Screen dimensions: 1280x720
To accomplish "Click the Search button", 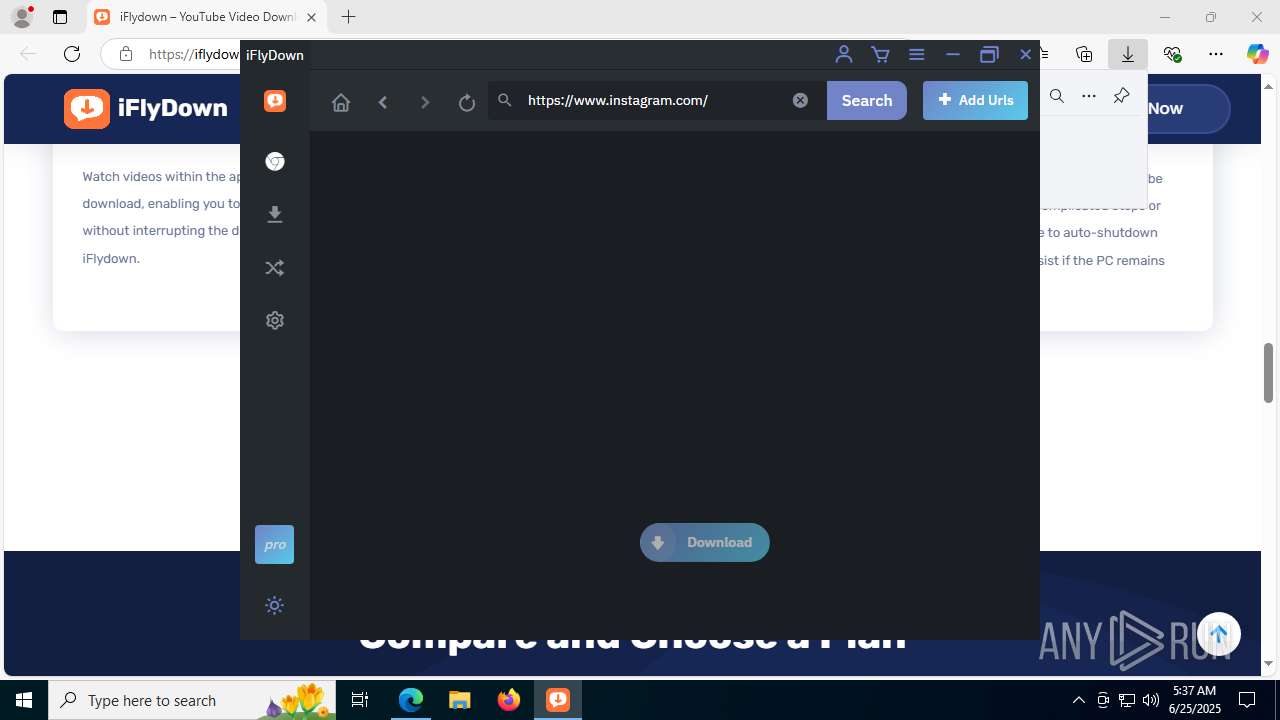I will click(867, 100).
